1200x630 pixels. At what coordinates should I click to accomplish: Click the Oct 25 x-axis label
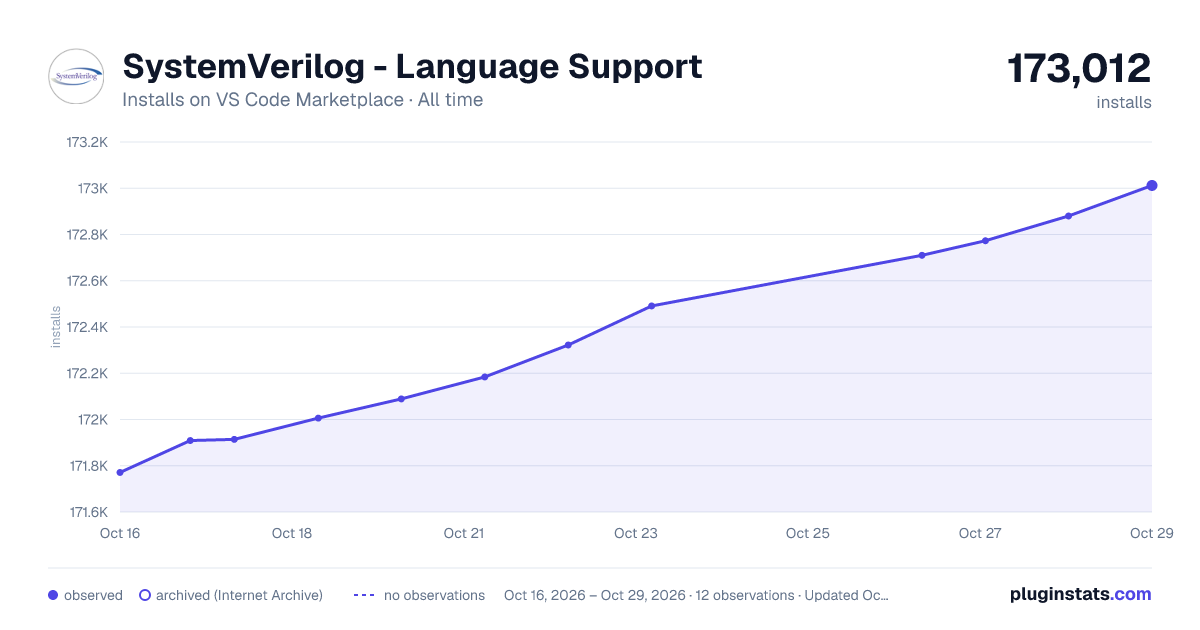click(808, 533)
